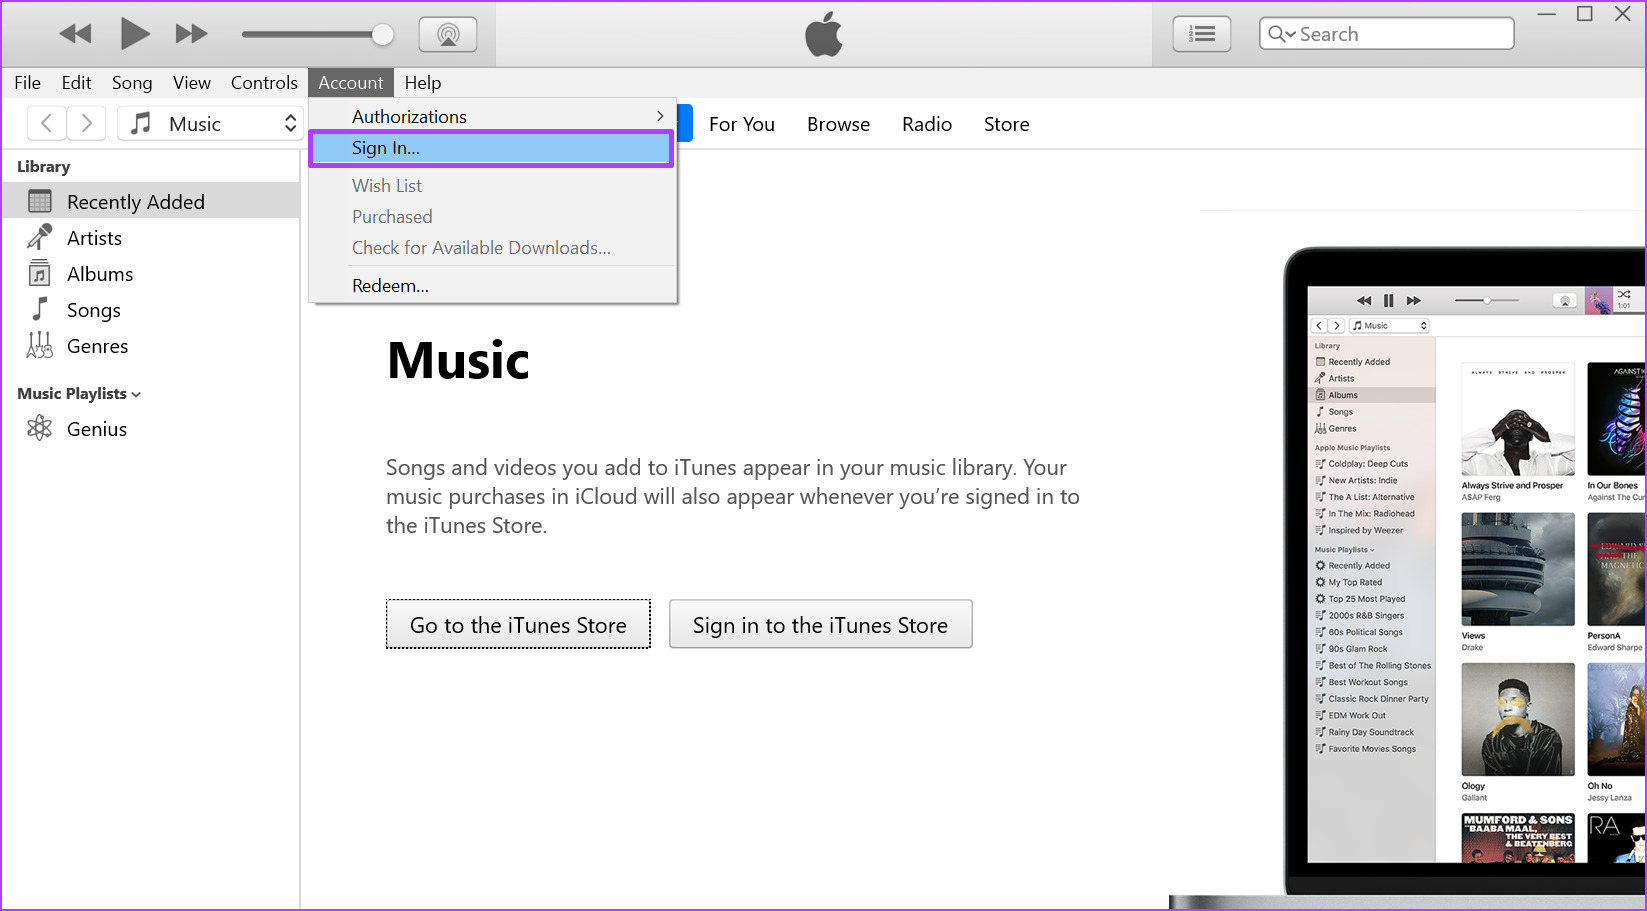Switch to the Browse tab
Screen dimensions: 1647x911
pos(838,124)
